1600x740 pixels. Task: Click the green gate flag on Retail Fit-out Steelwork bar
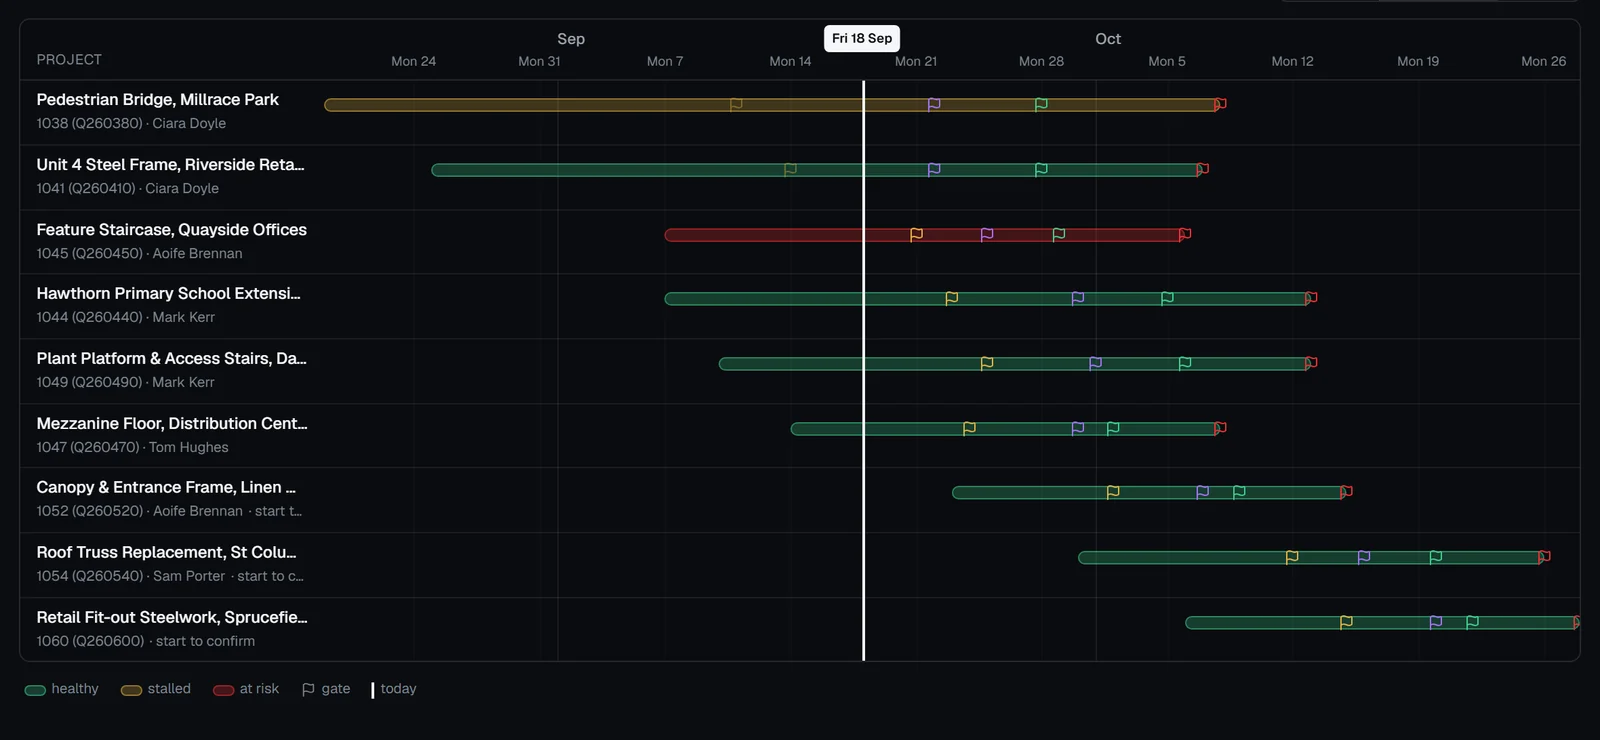tap(1472, 622)
